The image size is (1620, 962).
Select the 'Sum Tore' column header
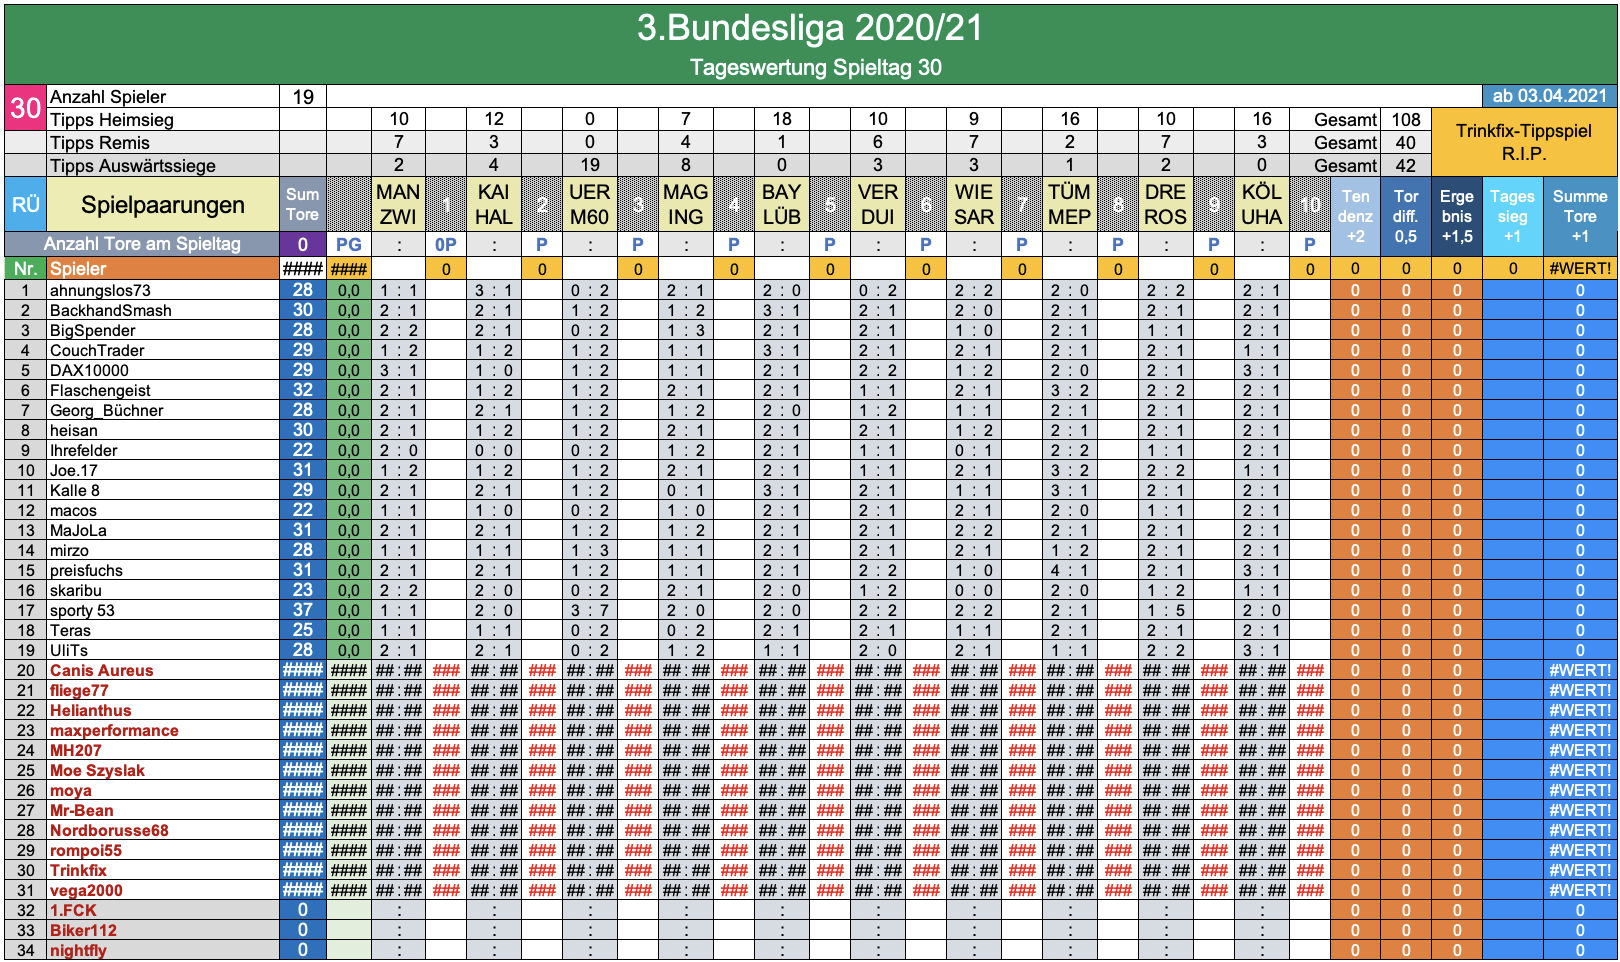303,205
